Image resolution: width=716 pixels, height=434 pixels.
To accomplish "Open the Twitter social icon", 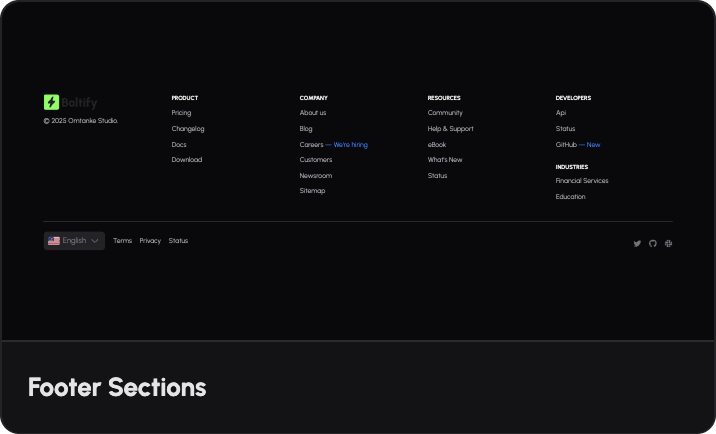I will click(637, 243).
